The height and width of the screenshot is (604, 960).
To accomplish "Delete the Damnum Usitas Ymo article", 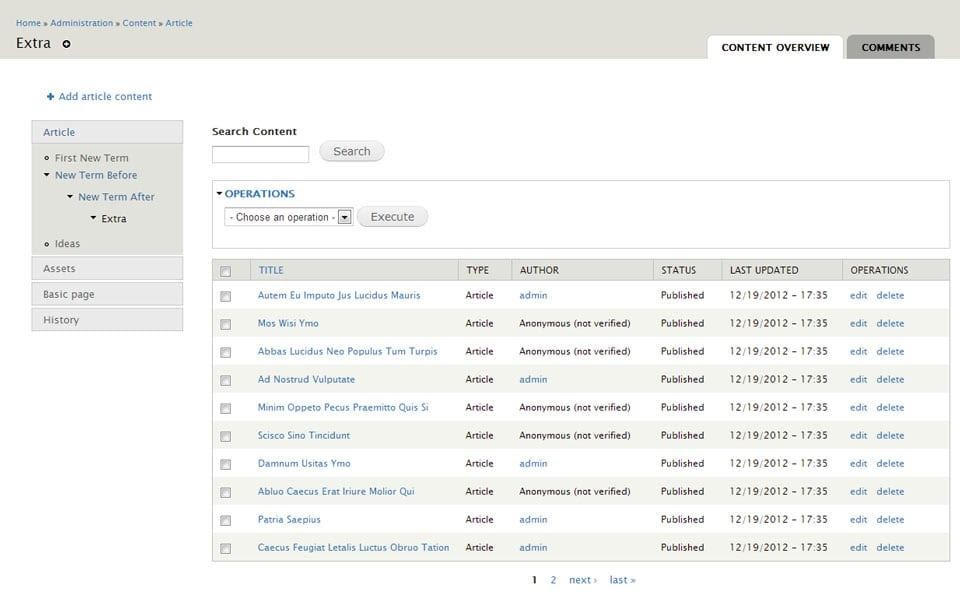I will pyautogui.click(x=890, y=463).
